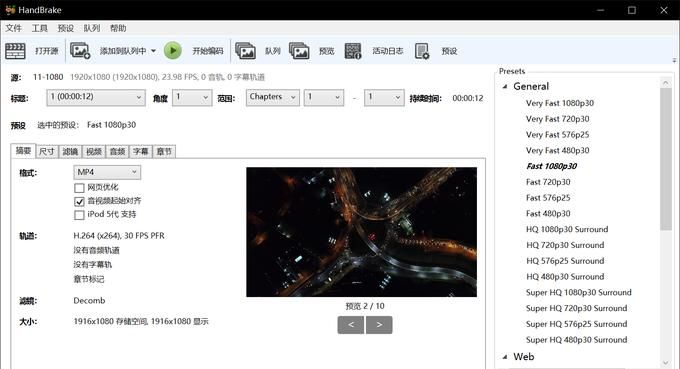The image size is (680, 369).
Task: Switch to the 摘要 tab
Action: 23,151
